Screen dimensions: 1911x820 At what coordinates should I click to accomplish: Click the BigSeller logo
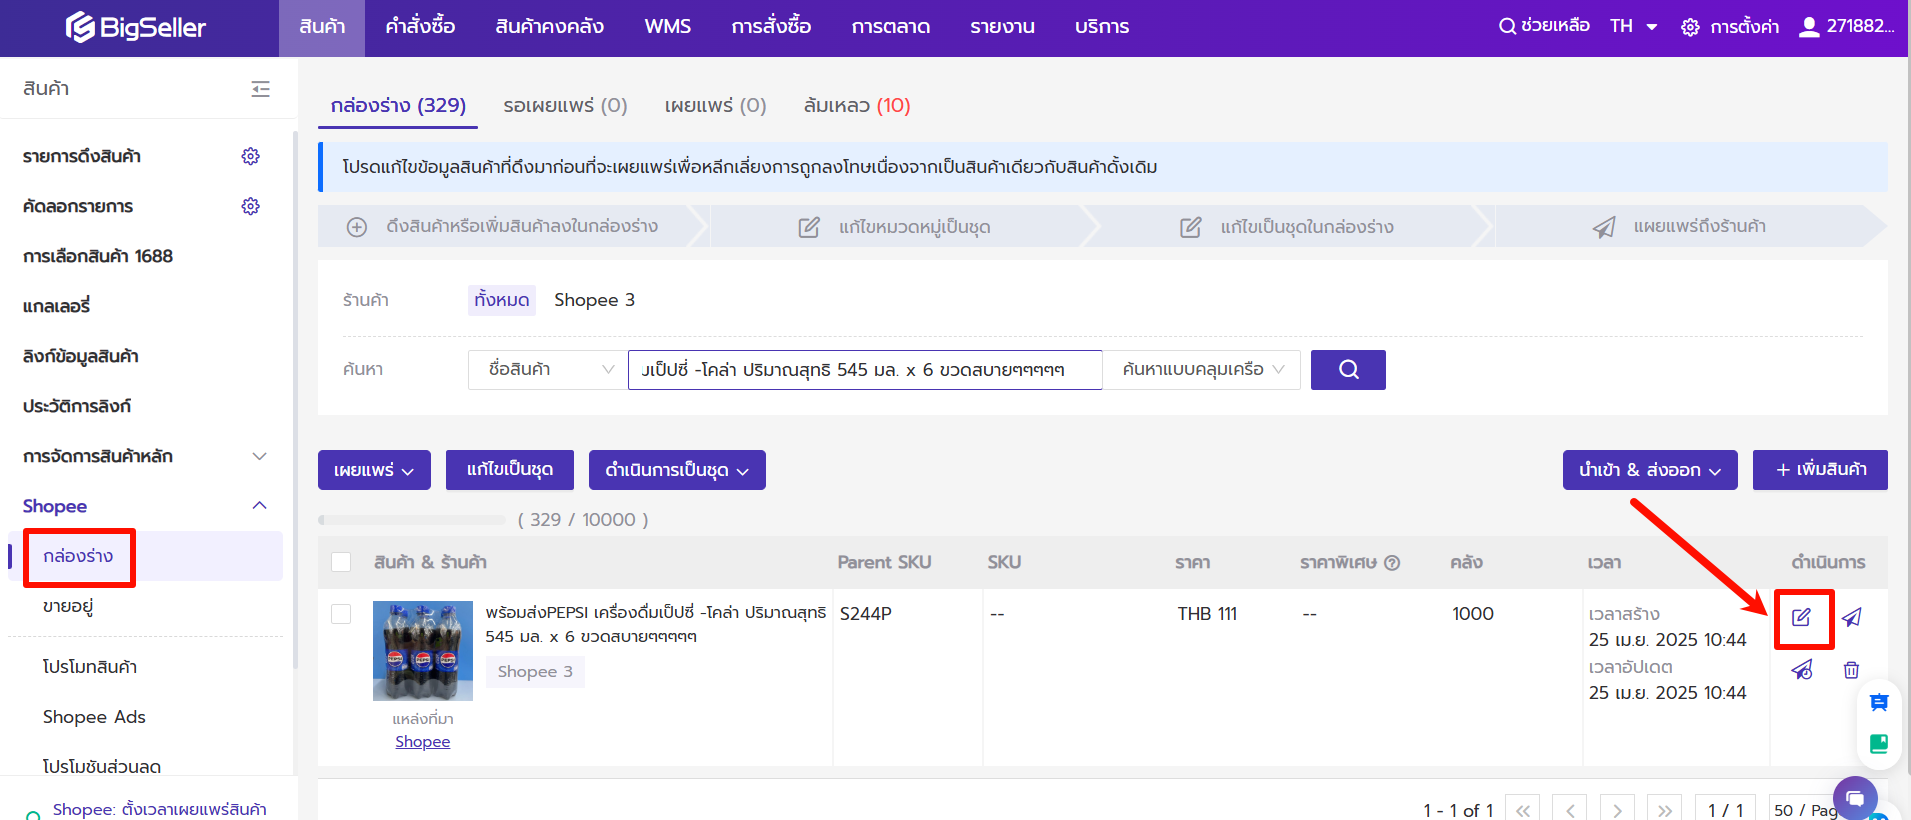click(x=136, y=27)
